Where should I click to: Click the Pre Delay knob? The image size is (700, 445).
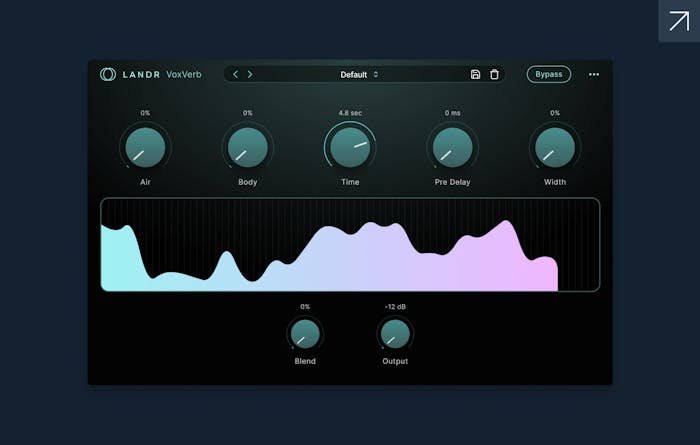coord(452,147)
